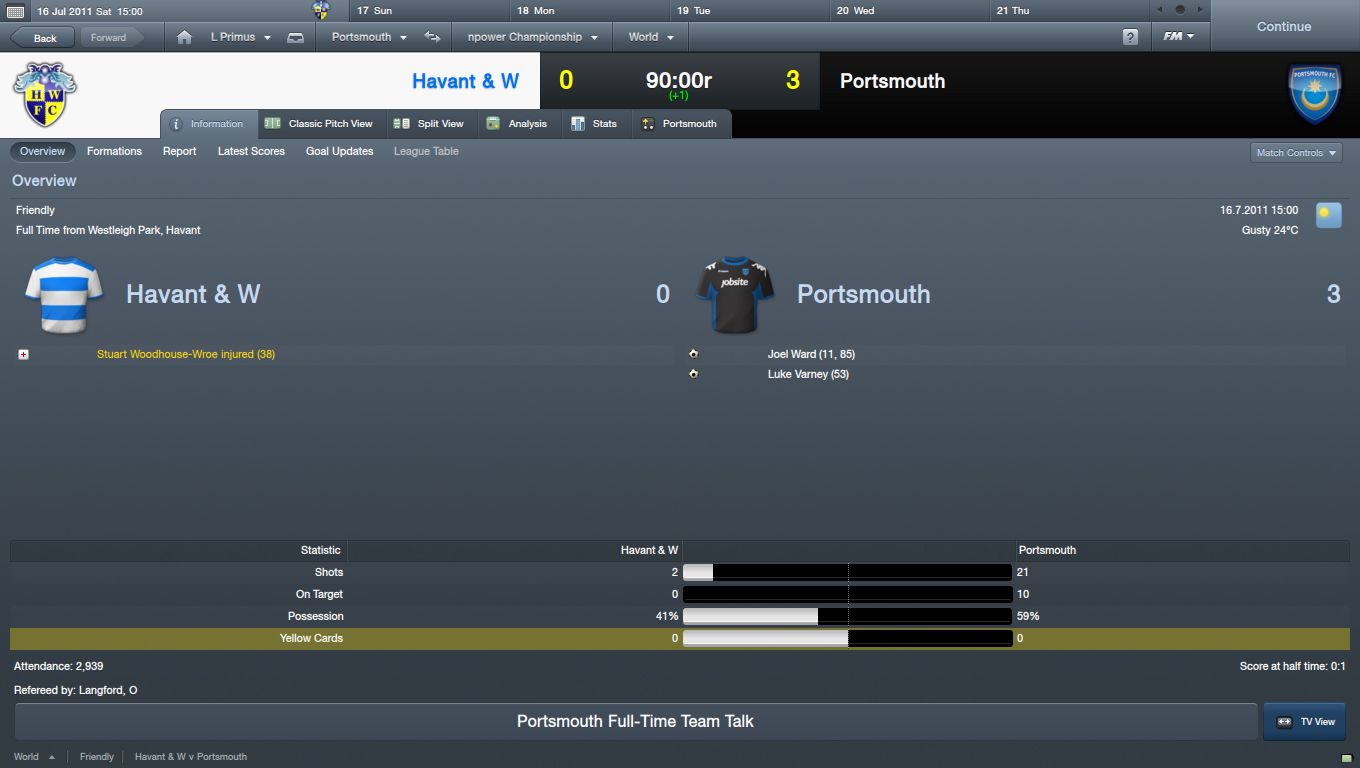Switch to the Classic Pitch View tab
Image resolution: width=1360 pixels, height=768 pixels.
(319, 124)
